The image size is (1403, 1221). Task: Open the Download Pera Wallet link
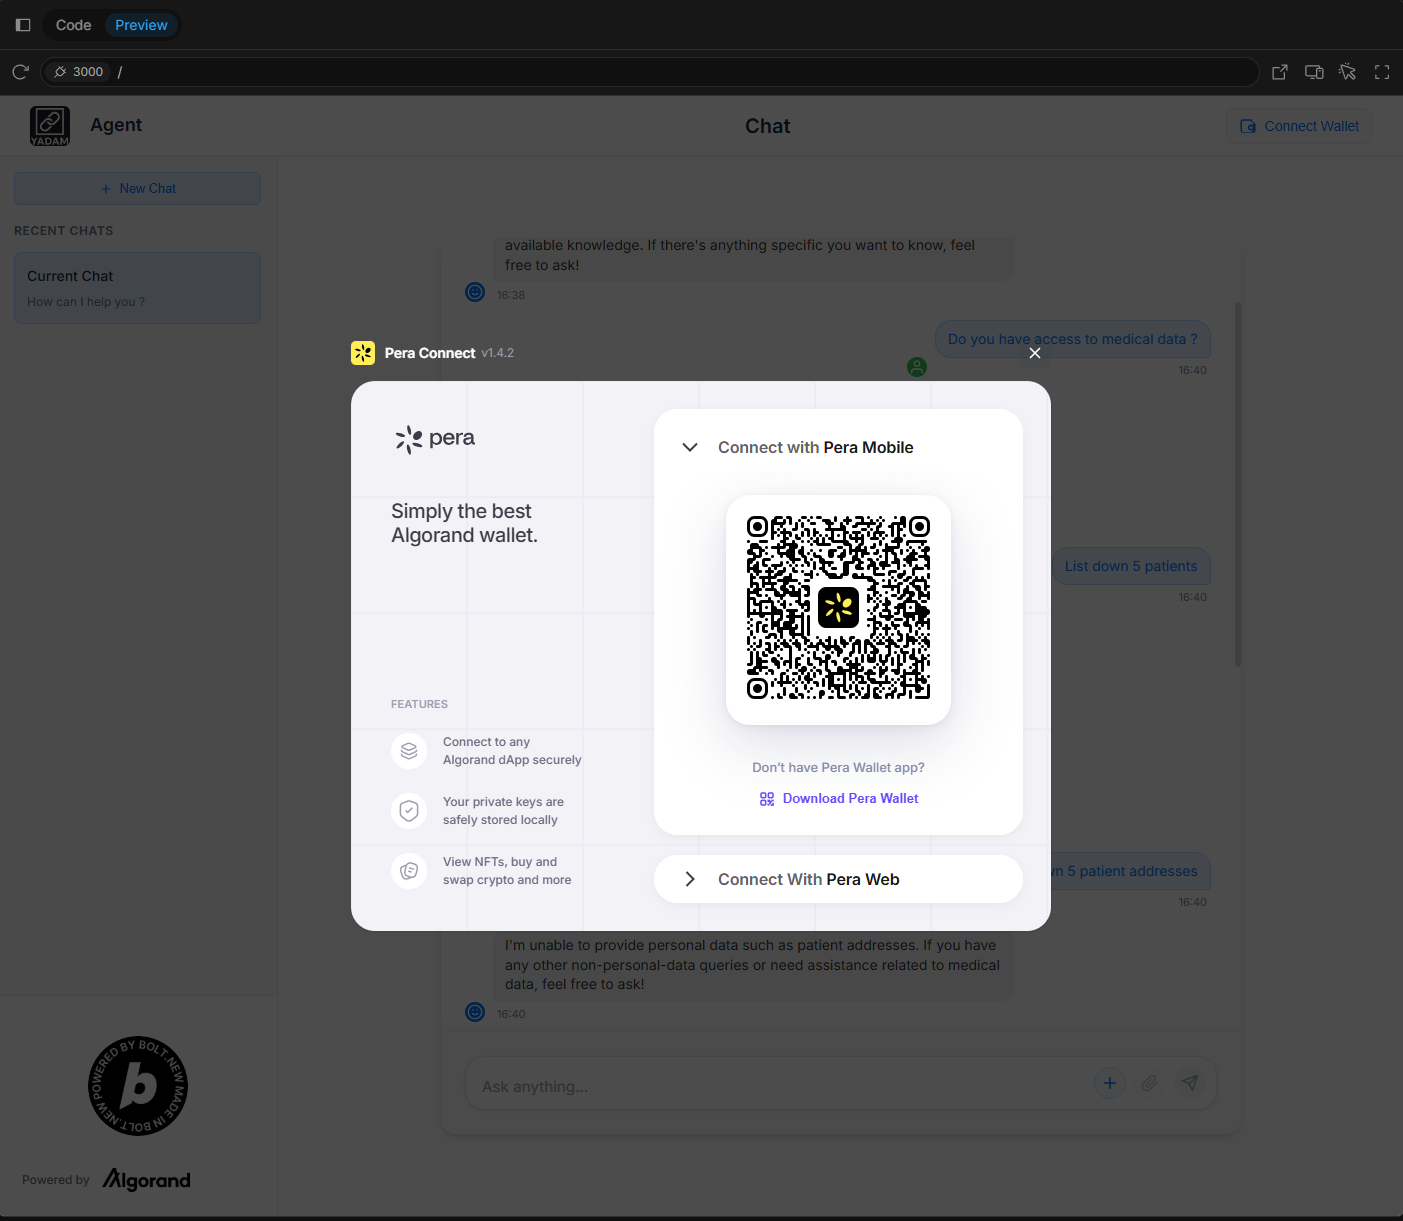point(838,798)
